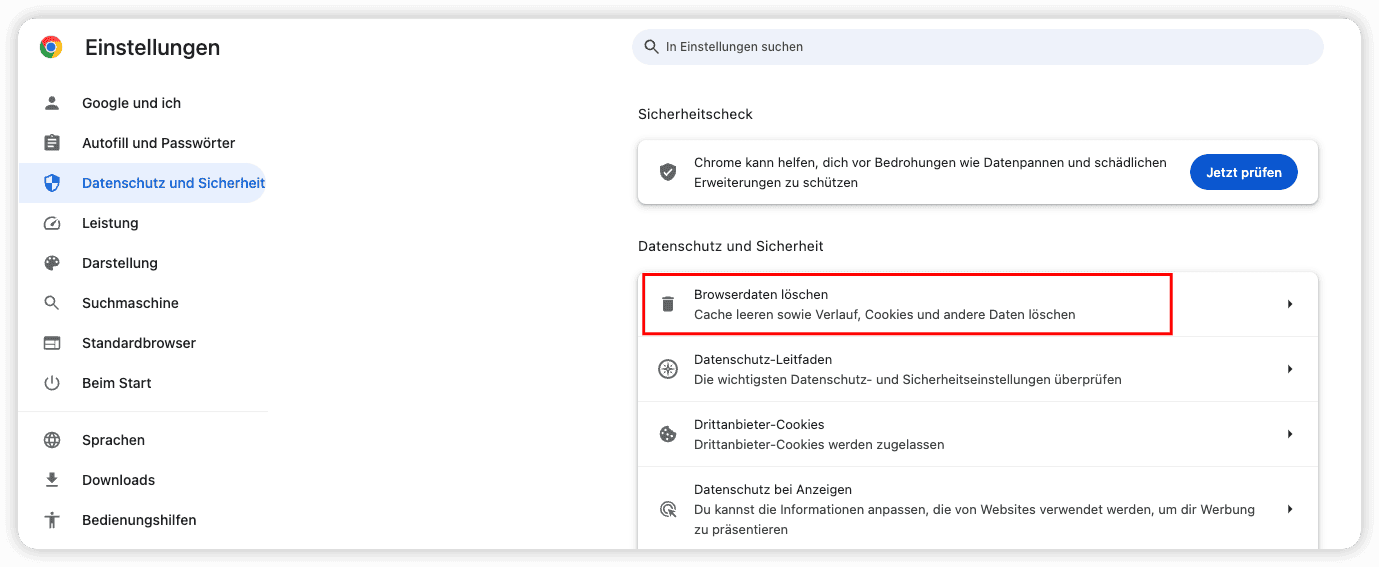Click the magnifier icon beside Suchmaschine

52,303
